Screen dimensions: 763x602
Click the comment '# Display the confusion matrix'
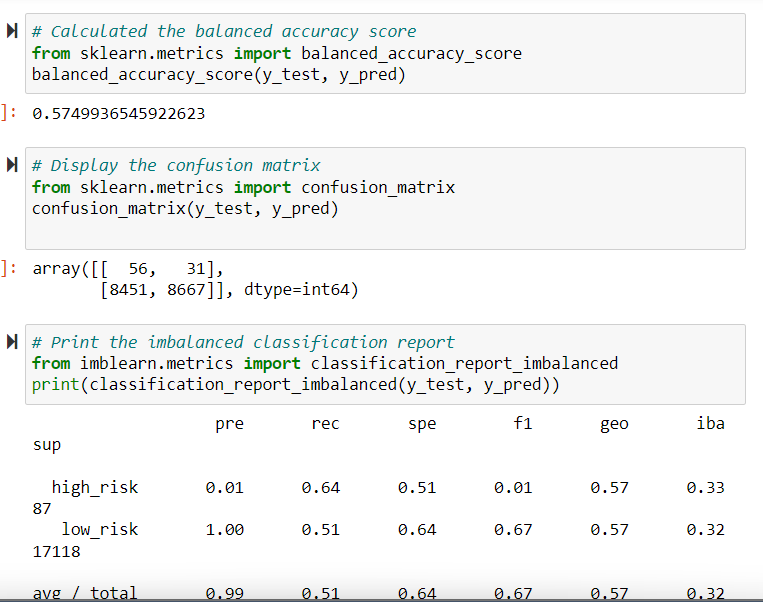tap(176, 165)
